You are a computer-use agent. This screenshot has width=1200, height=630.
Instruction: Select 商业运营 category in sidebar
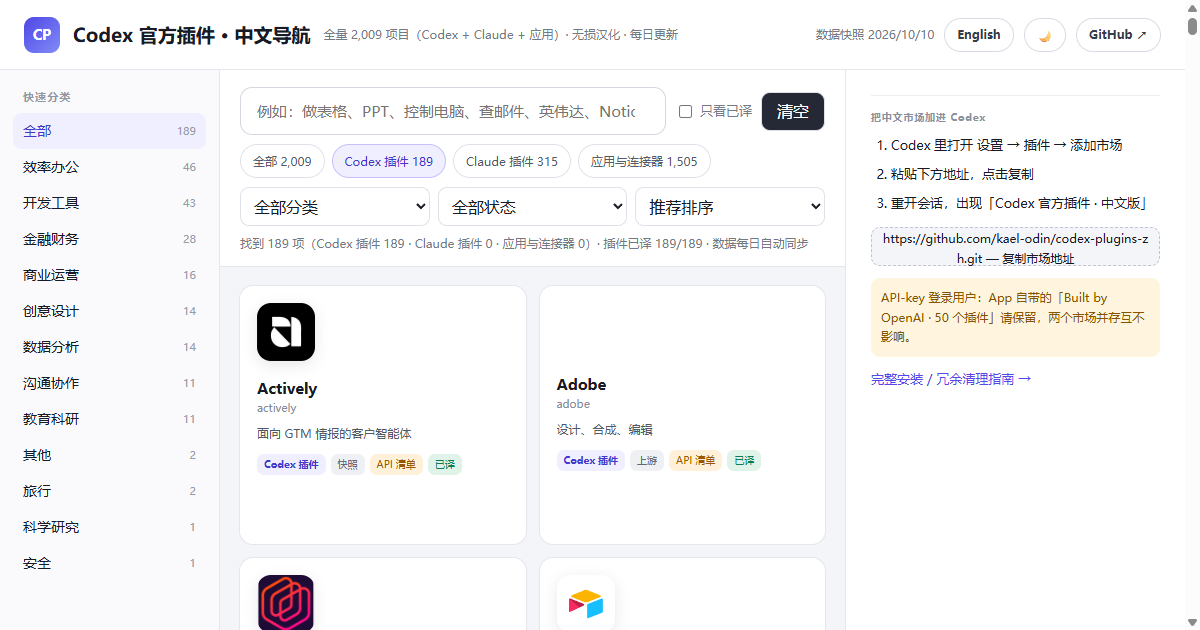pyautogui.click(x=109, y=275)
